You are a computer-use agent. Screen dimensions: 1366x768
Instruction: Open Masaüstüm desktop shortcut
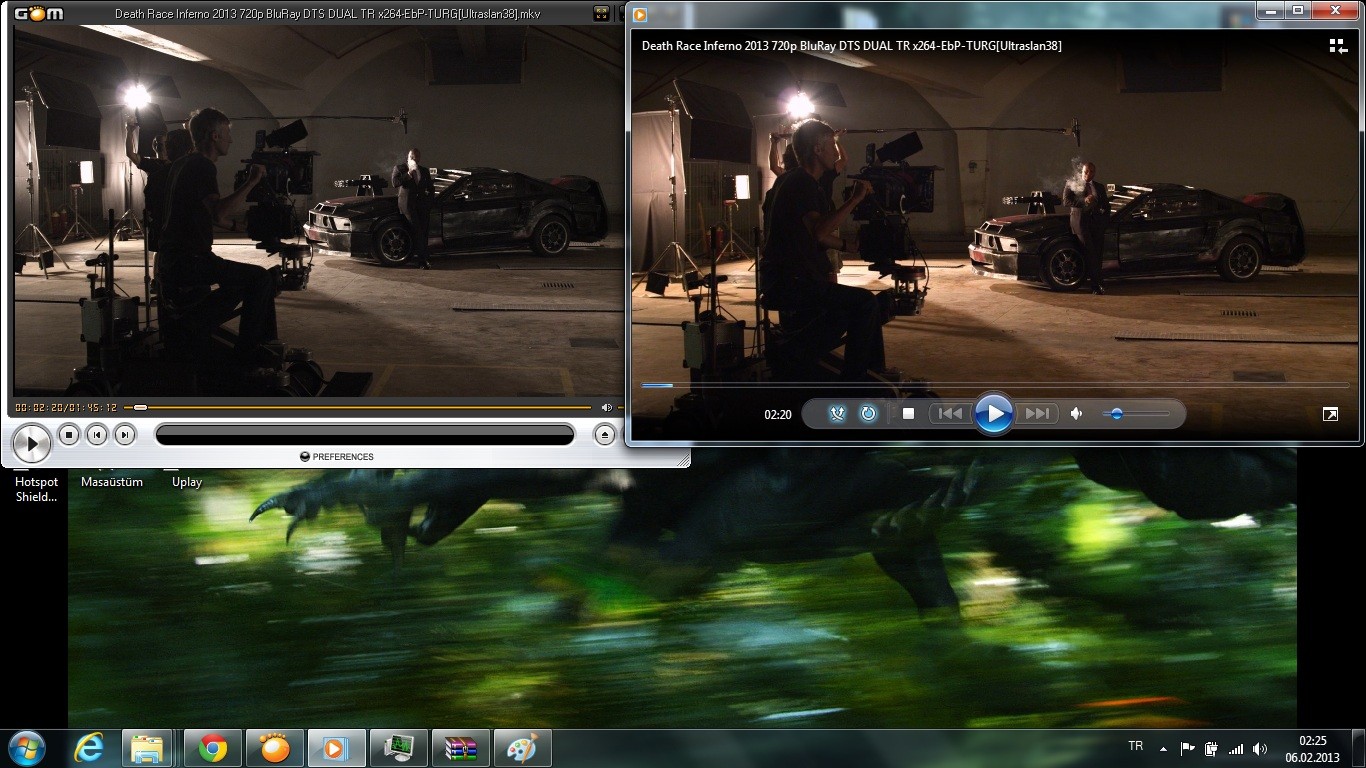[x=112, y=482]
